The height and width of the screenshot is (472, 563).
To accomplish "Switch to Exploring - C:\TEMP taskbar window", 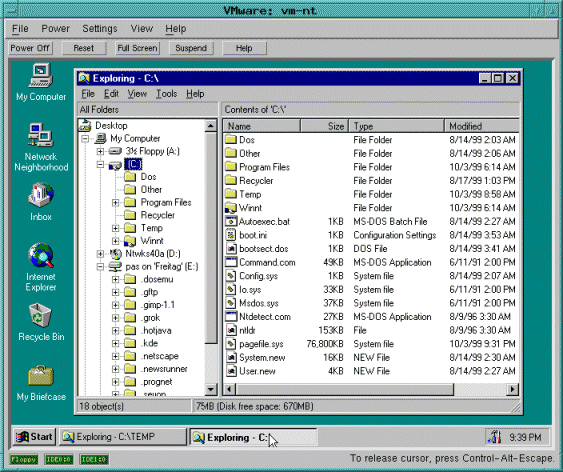I will (x=122, y=437).
